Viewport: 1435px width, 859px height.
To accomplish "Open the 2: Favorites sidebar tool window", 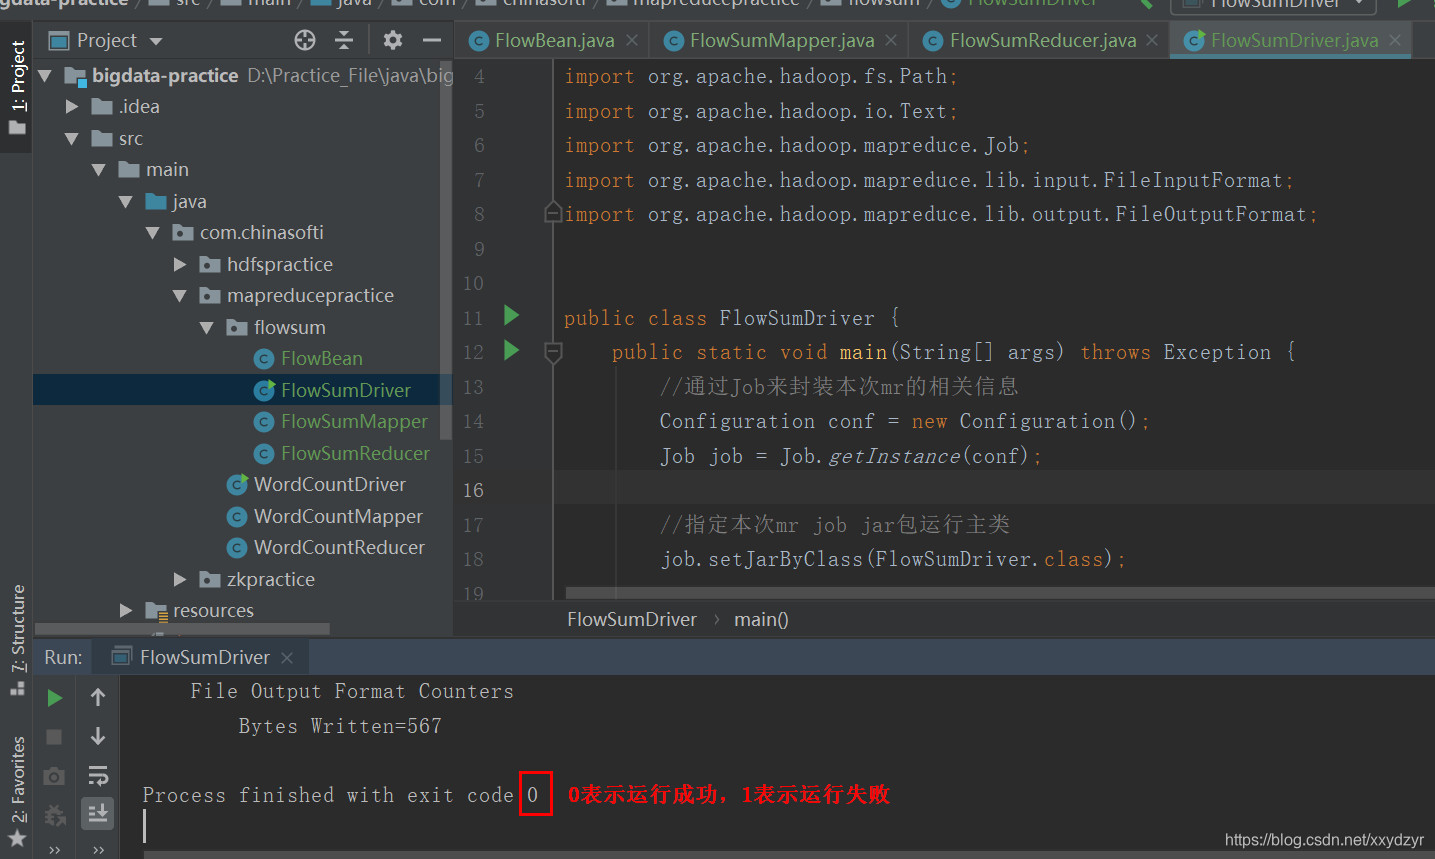I will (x=17, y=790).
